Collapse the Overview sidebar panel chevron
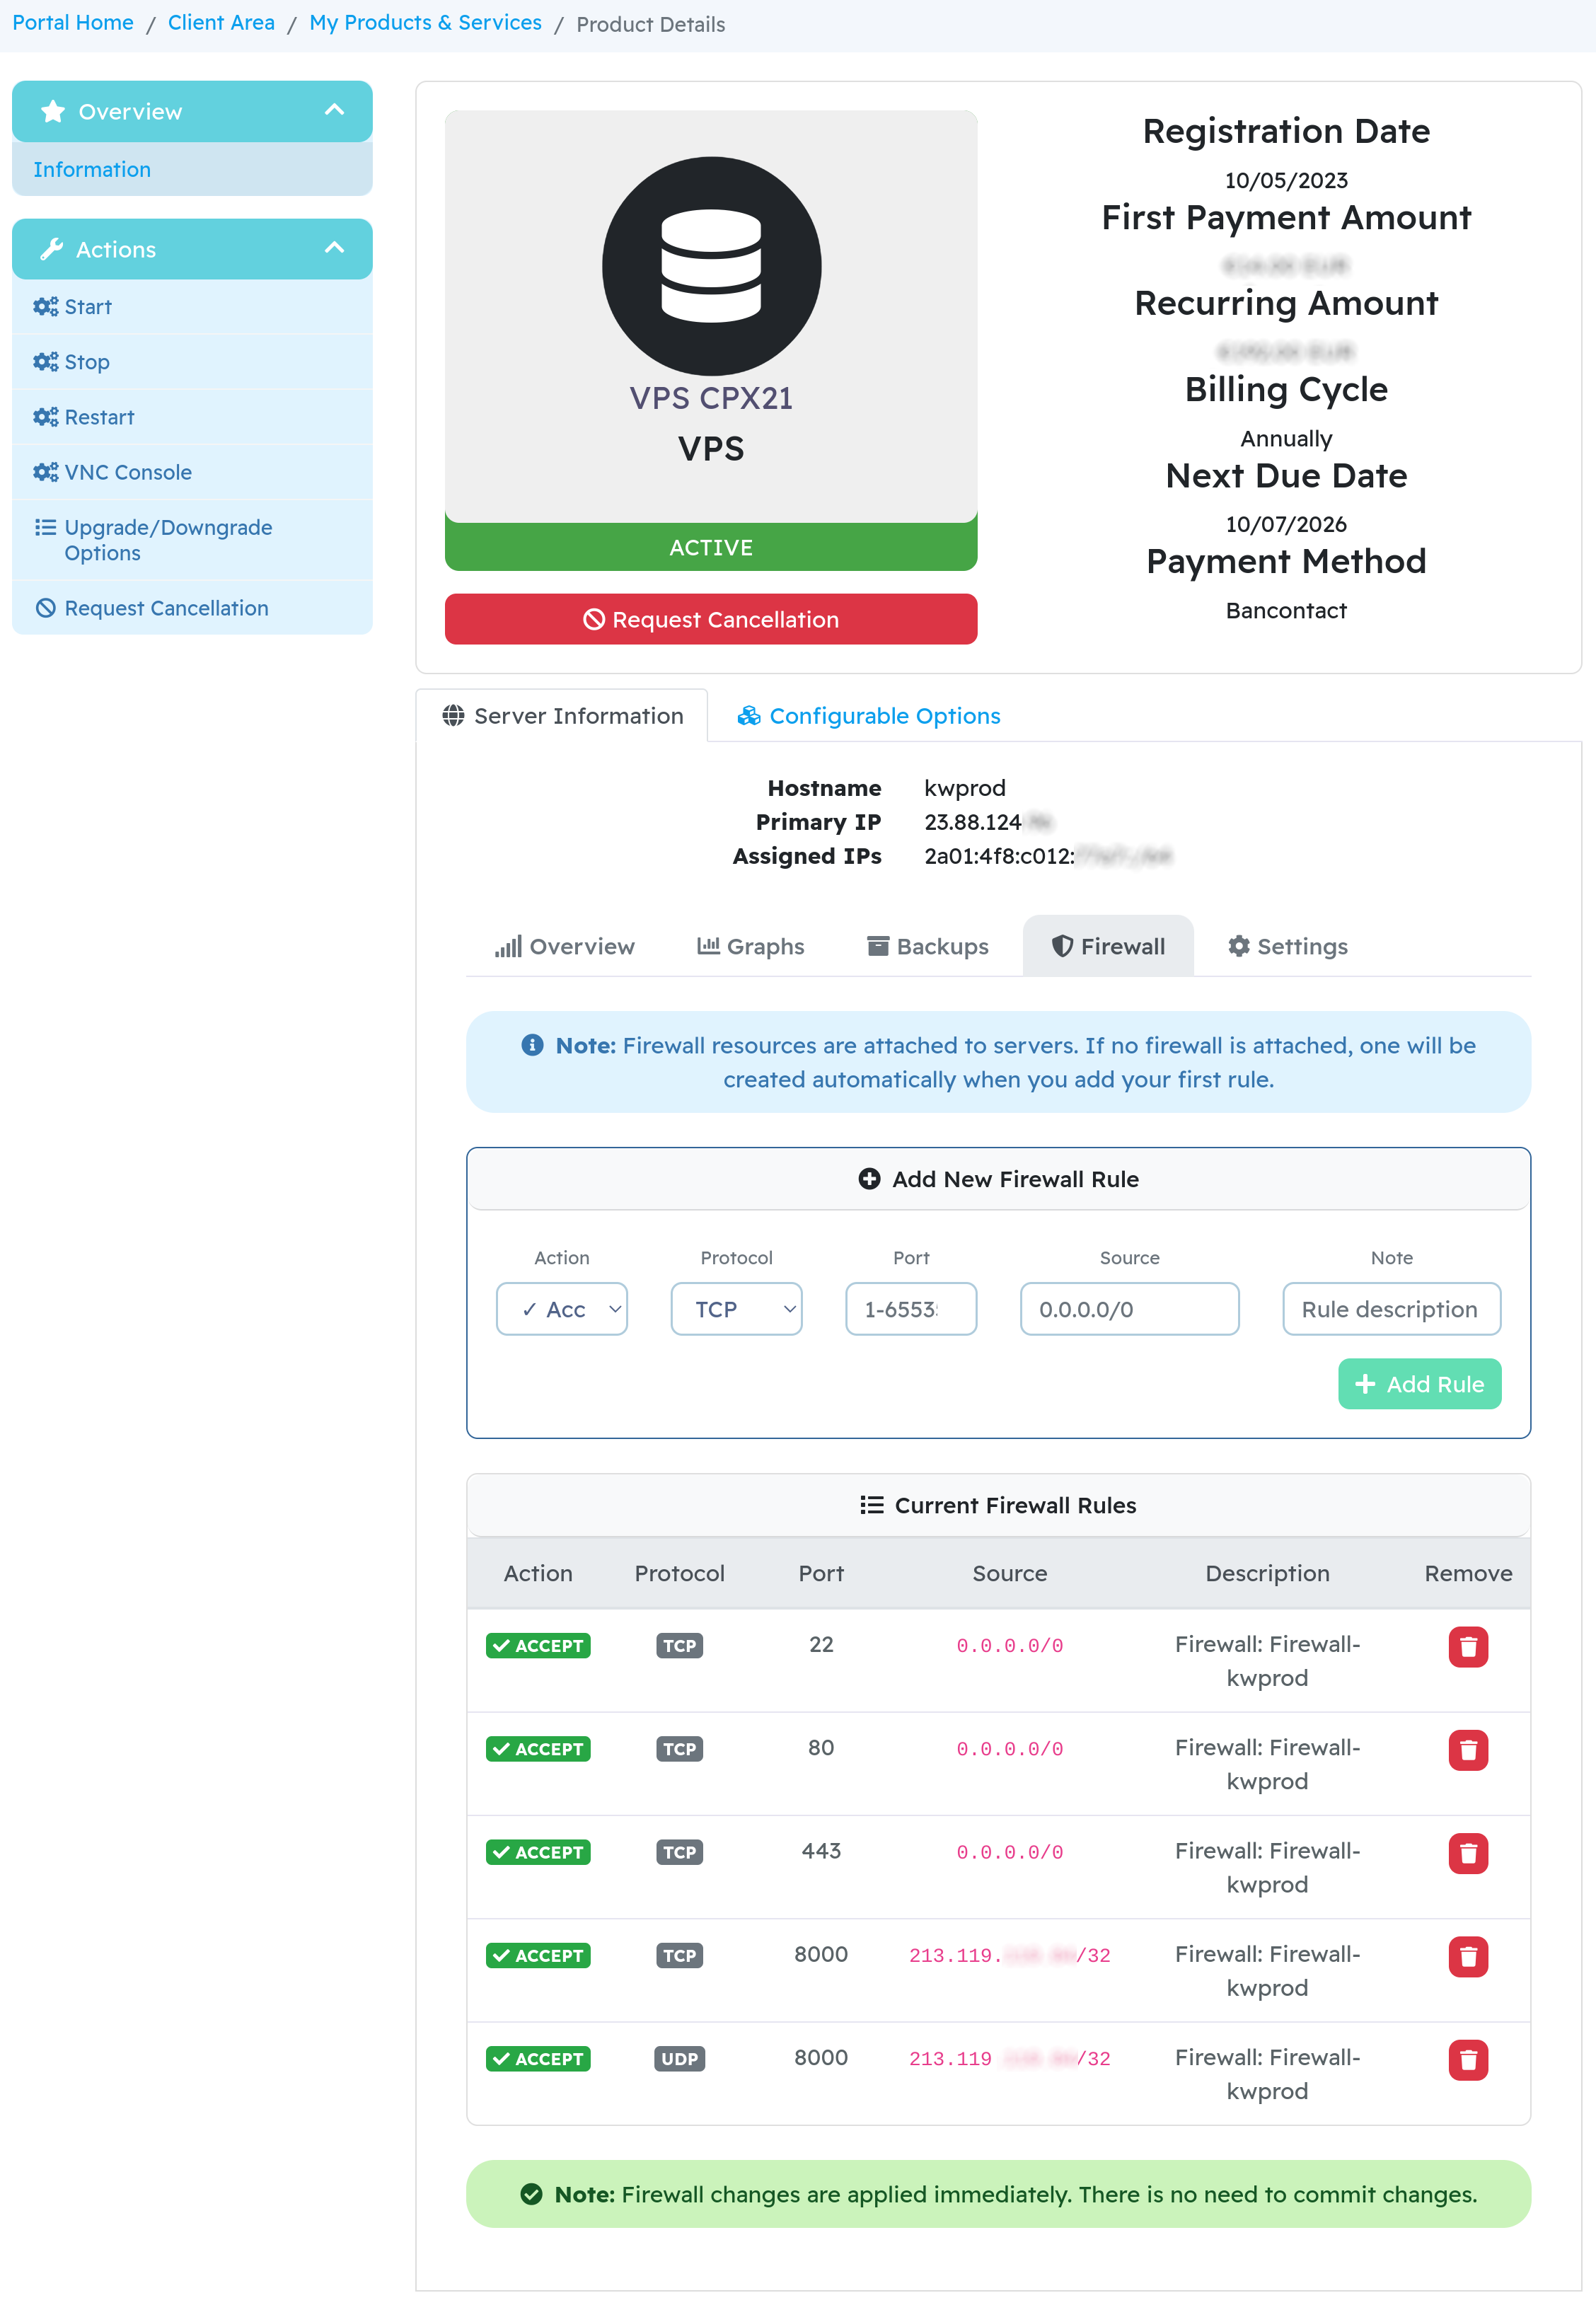 point(335,110)
